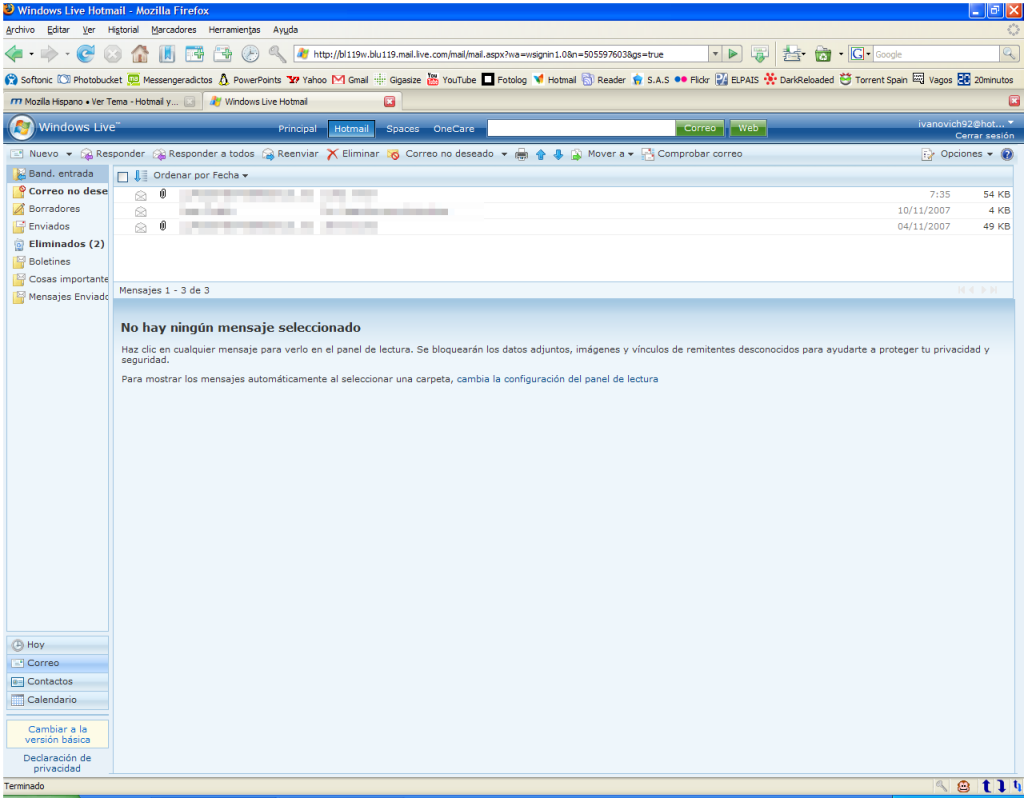Image resolution: width=1024 pixels, height=798 pixels.
Task: Start a search with the magnifier in Google box
Action: click(1009, 54)
